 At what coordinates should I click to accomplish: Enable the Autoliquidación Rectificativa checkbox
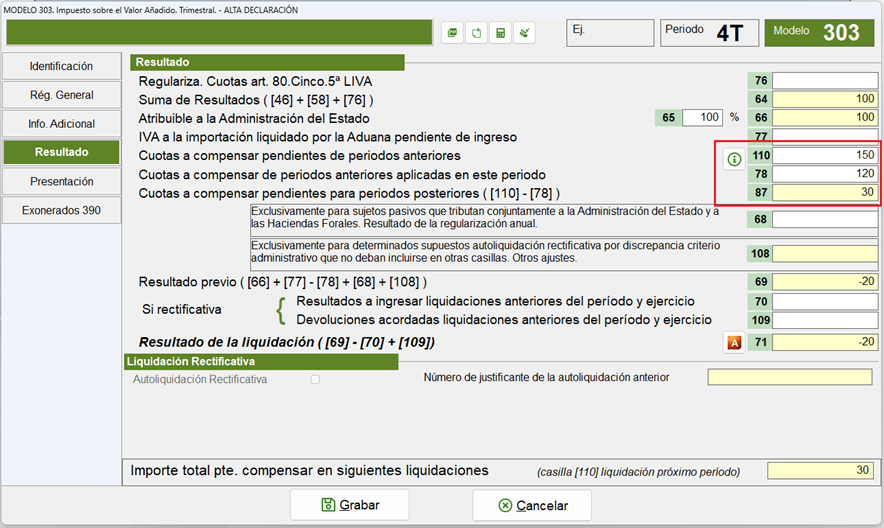click(x=315, y=379)
